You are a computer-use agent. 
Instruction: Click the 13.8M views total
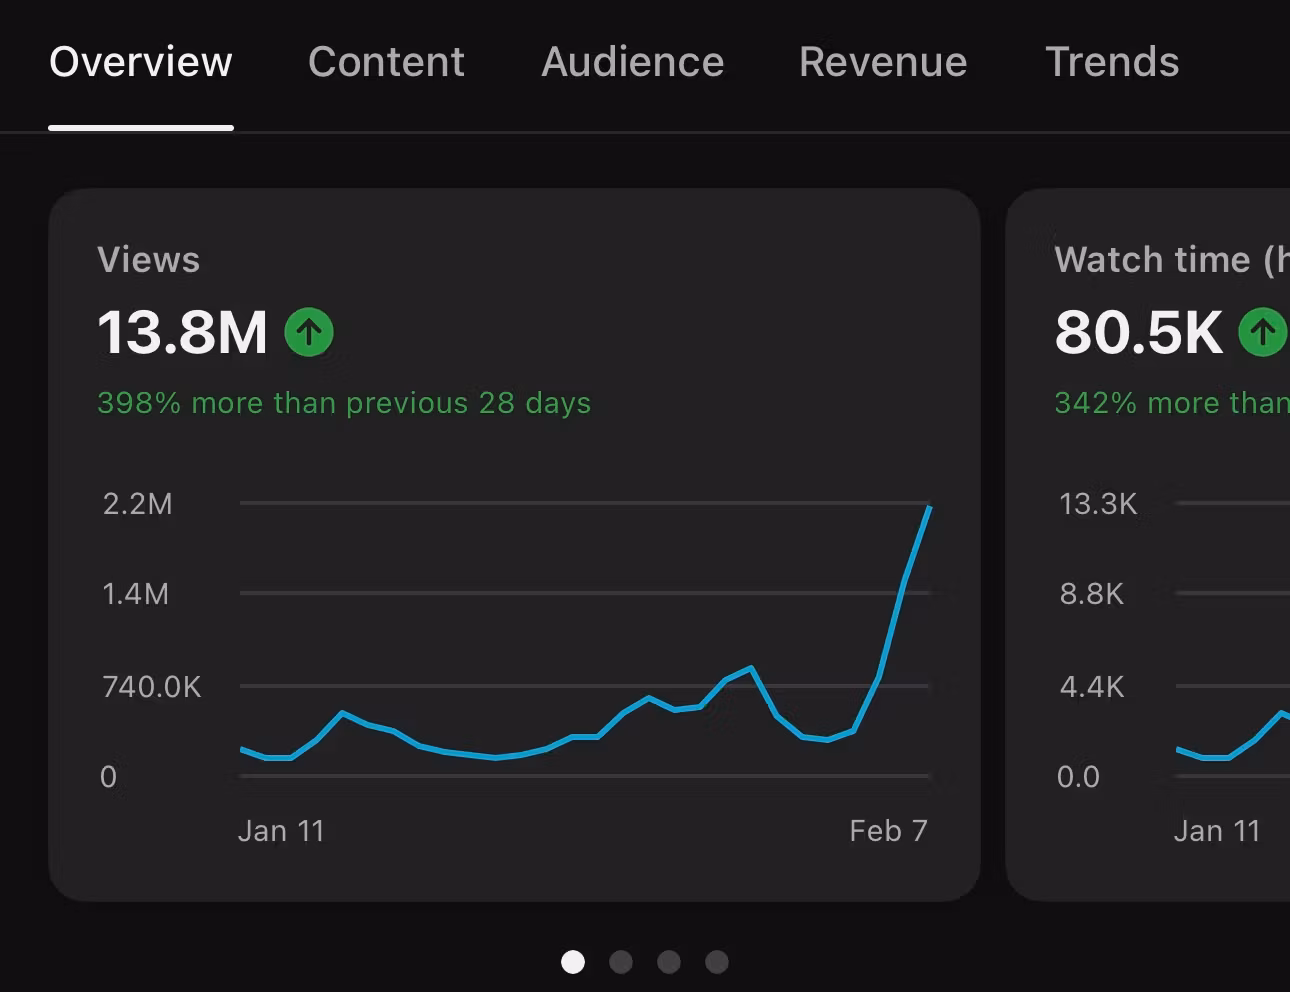tap(182, 332)
